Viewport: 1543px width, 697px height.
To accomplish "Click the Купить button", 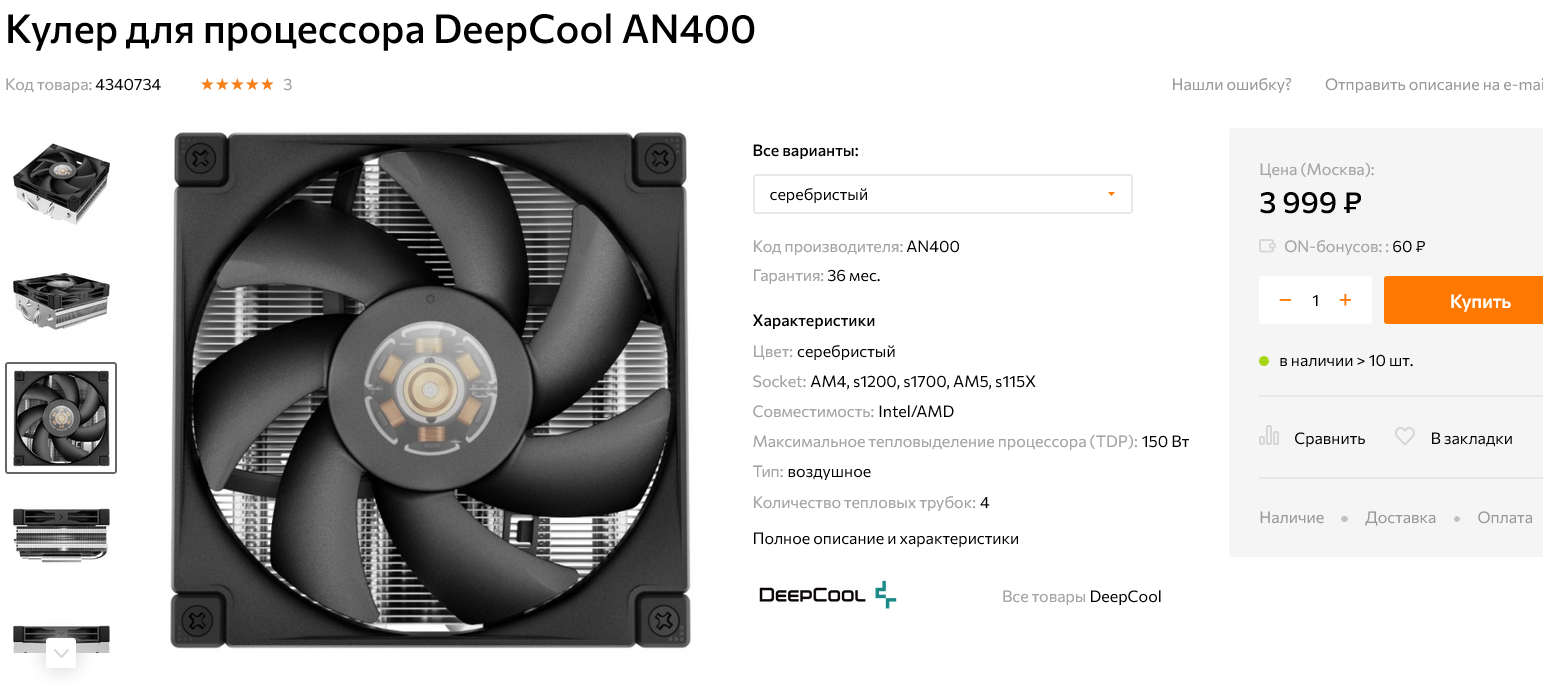I will coord(1464,300).
